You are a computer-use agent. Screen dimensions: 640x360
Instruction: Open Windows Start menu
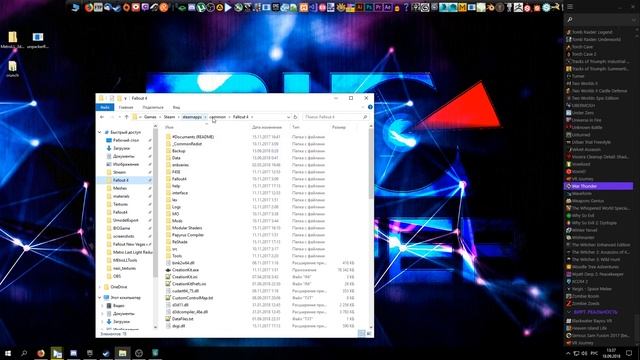pyautogui.click(x=8, y=353)
